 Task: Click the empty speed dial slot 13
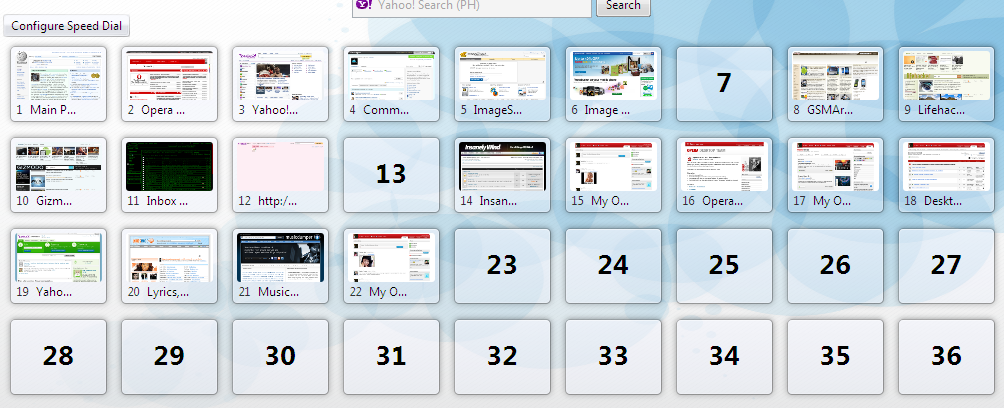[391, 175]
